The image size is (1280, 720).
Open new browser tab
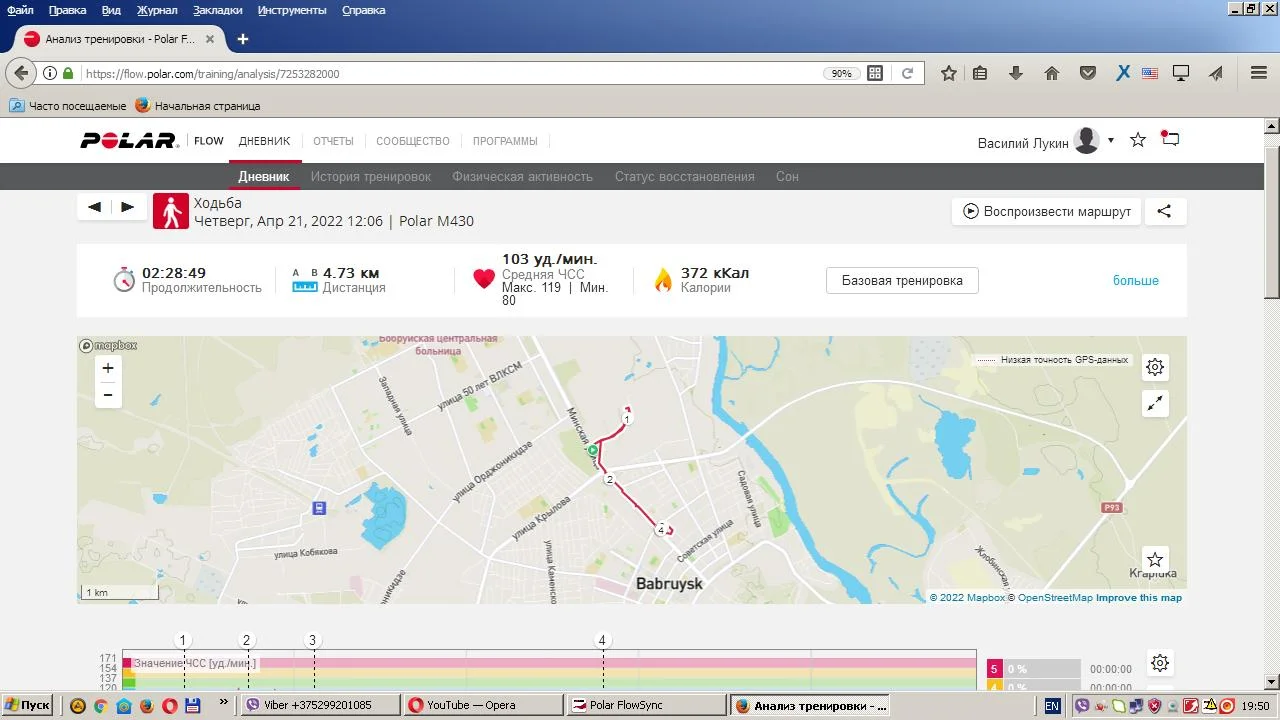pos(242,39)
